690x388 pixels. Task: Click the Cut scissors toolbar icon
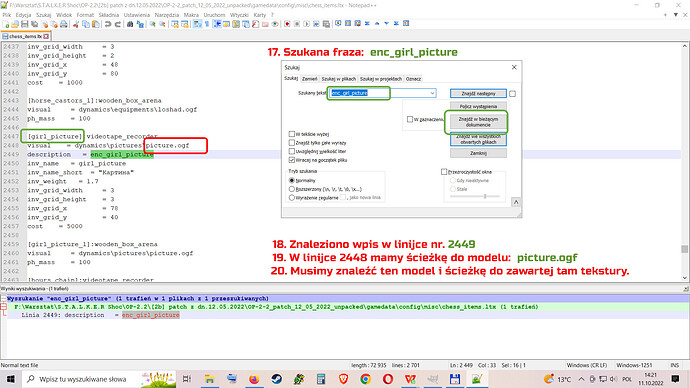pyautogui.click(x=76, y=24)
